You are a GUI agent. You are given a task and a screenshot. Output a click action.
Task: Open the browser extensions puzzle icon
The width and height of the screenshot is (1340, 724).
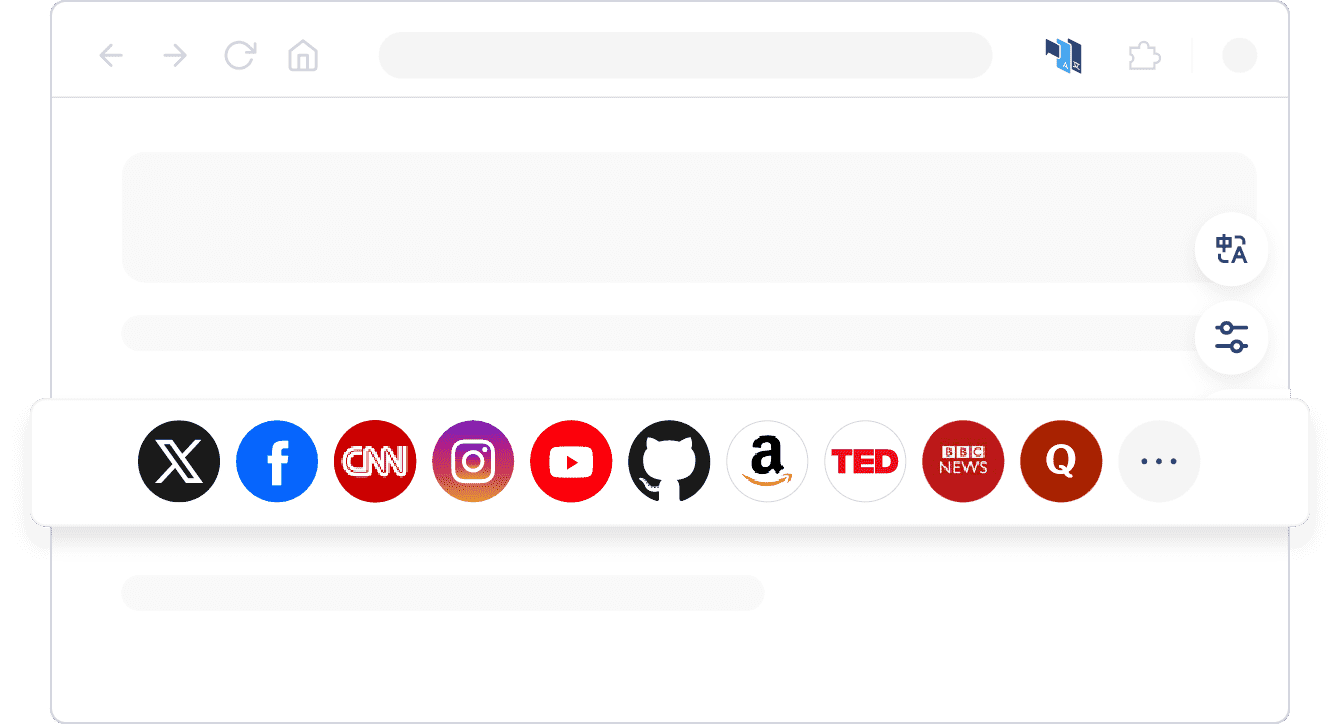[1144, 56]
